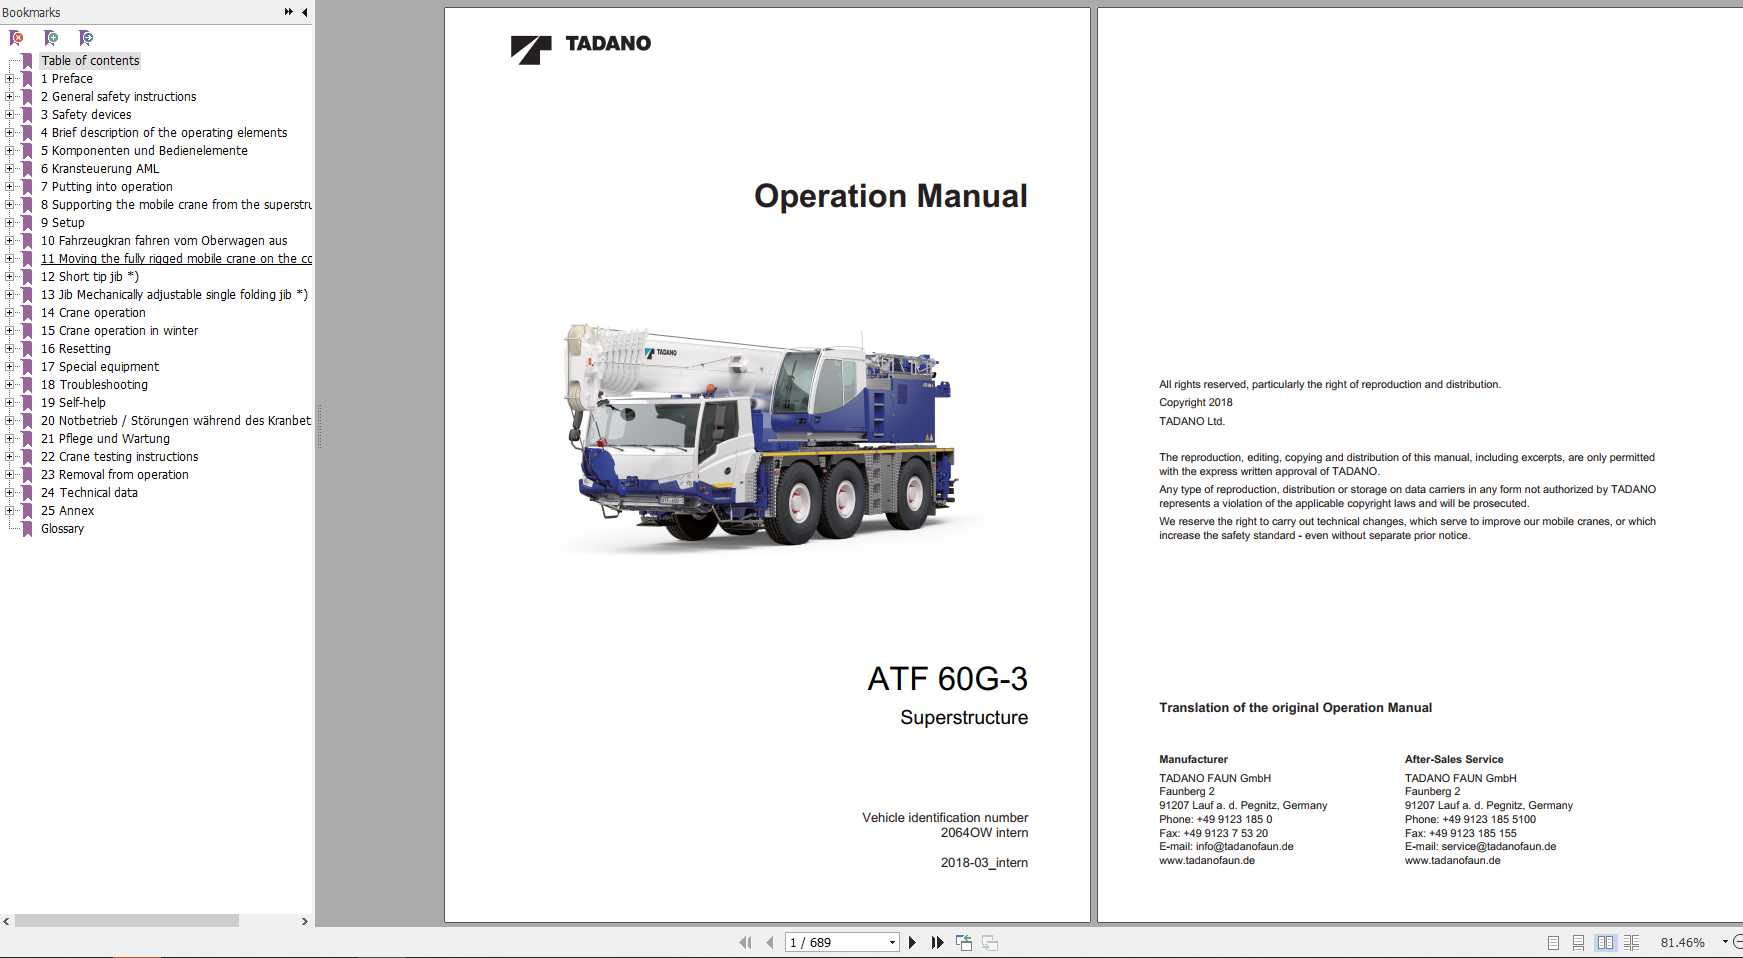This screenshot has height=958, width=1743.
Task: Open bookmark 6 Kransteuerung AML
Action: pos(100,168)
